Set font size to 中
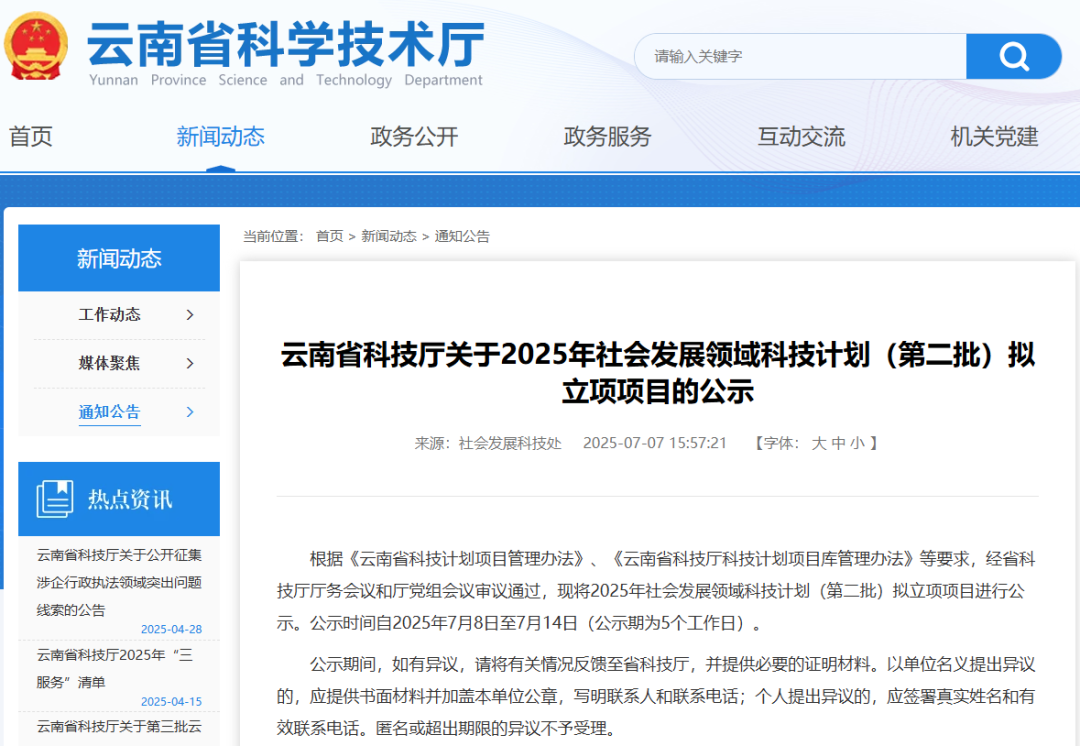Image resolution: width=1080 pixels, height=746 pixels. tap(838, 443)
